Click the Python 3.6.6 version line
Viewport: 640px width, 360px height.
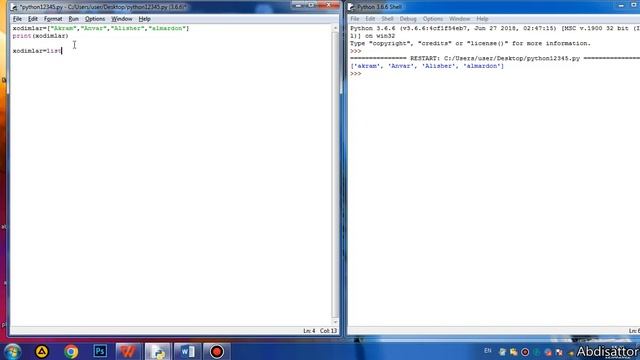tap(495, 28)
